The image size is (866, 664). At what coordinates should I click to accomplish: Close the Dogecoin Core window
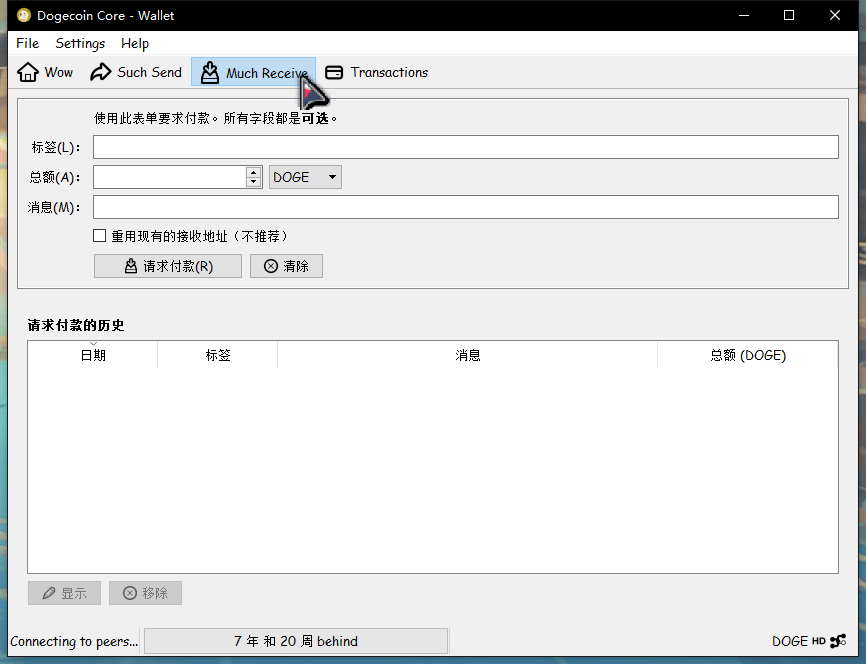pyautogui.click(x=835, y=15)
